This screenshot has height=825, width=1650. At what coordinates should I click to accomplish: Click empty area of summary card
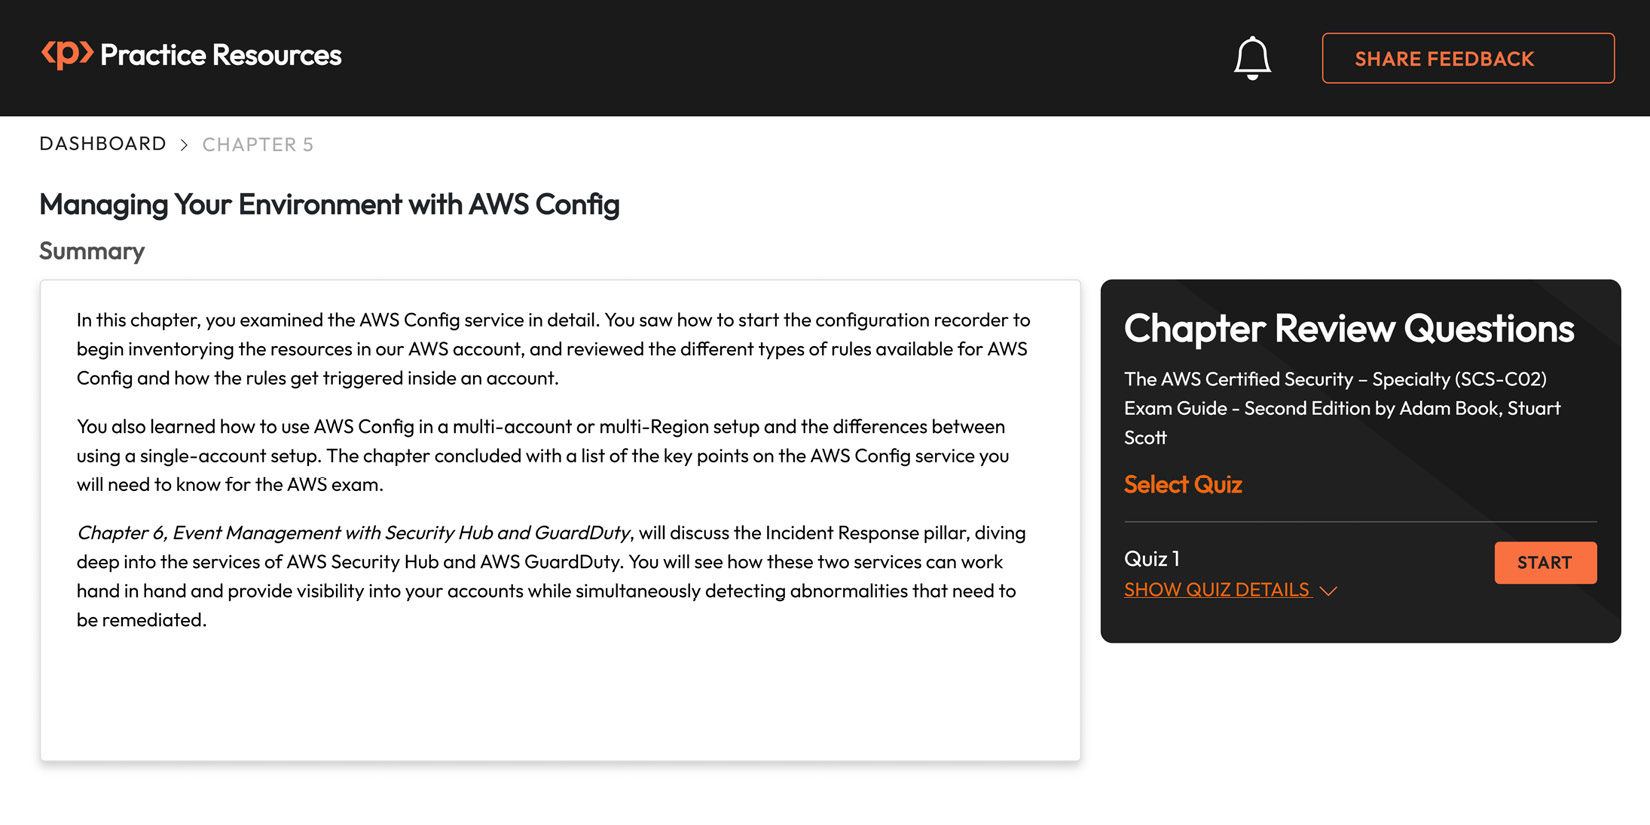click(560, 695)
